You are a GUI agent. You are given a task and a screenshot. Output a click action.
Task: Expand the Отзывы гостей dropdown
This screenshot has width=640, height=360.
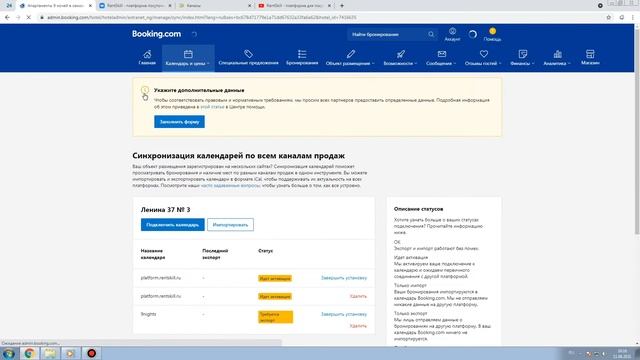click(483, 58)
